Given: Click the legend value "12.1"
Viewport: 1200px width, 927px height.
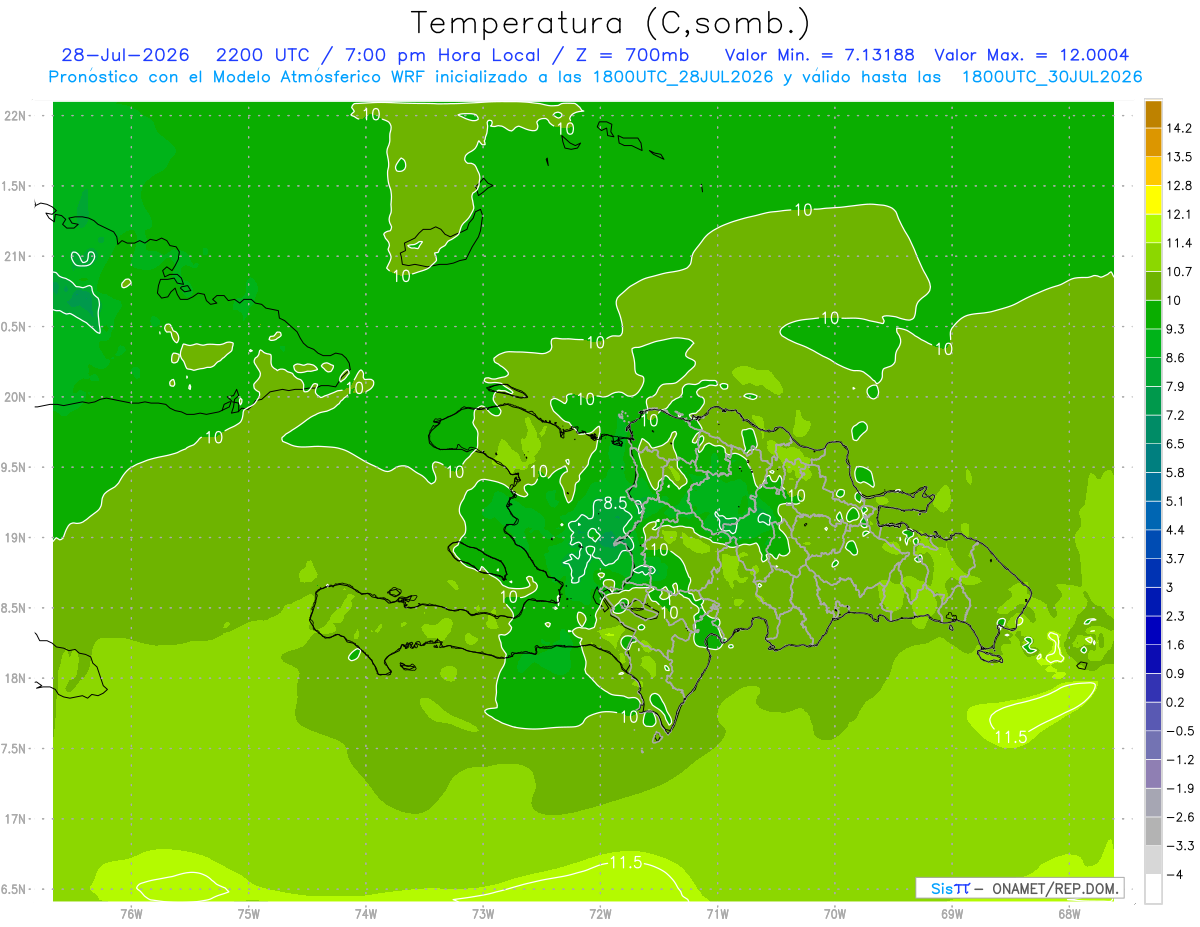Looking at the screenshot, I should pos(1178,214).
